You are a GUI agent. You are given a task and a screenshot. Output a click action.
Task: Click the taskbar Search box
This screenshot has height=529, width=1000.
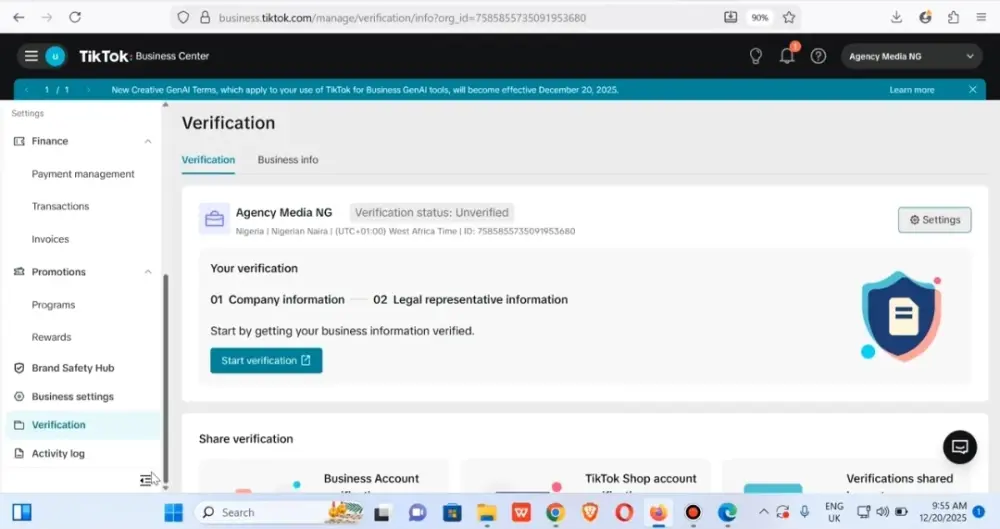(x=281, y=512)
